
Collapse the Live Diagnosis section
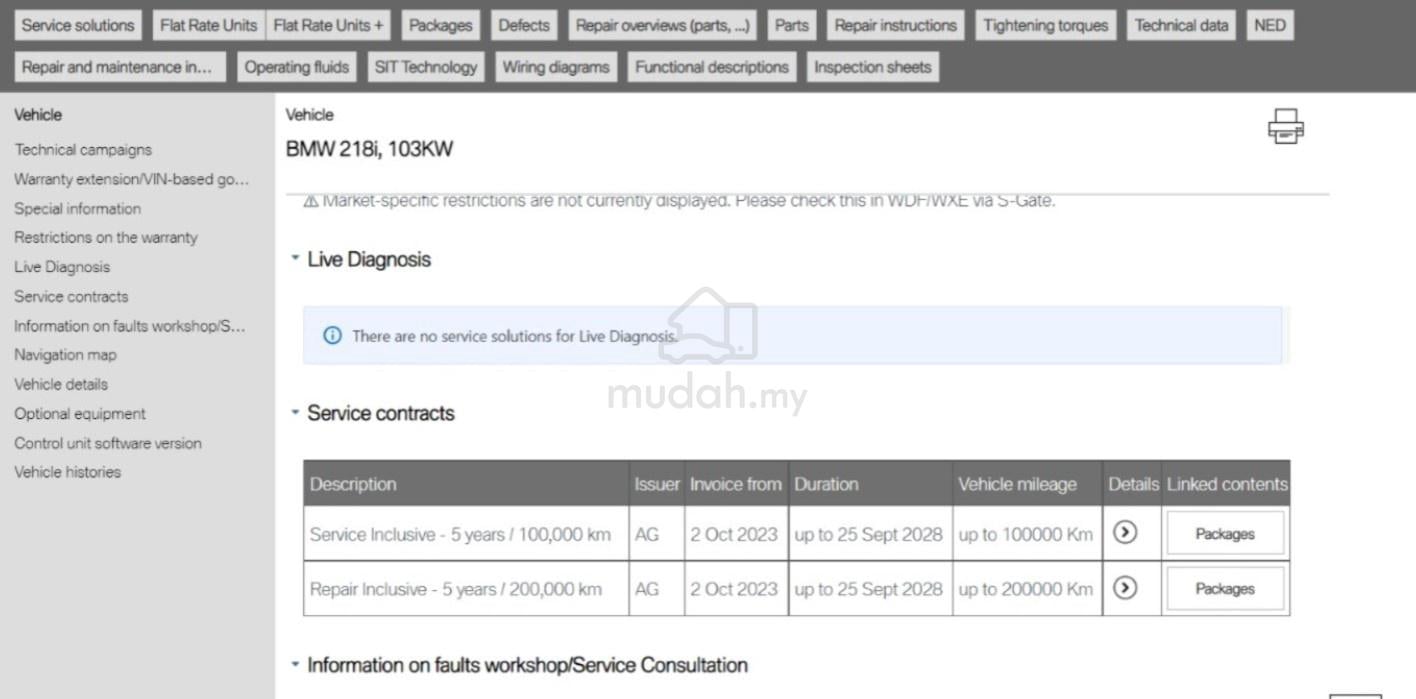[295, 259]
